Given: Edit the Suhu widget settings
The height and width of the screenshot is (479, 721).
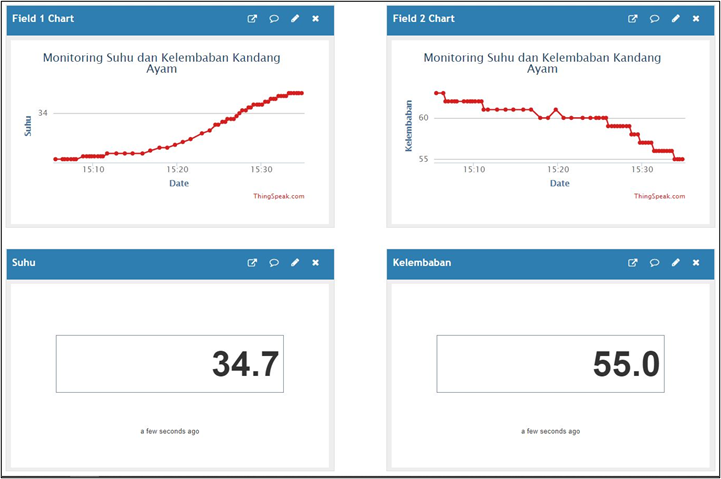Looking at the screenshot, I should click(295, 263).
